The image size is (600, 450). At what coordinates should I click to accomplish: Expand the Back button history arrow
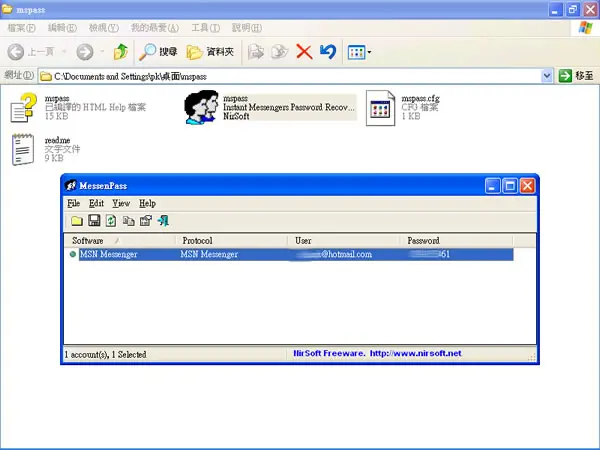64,52
